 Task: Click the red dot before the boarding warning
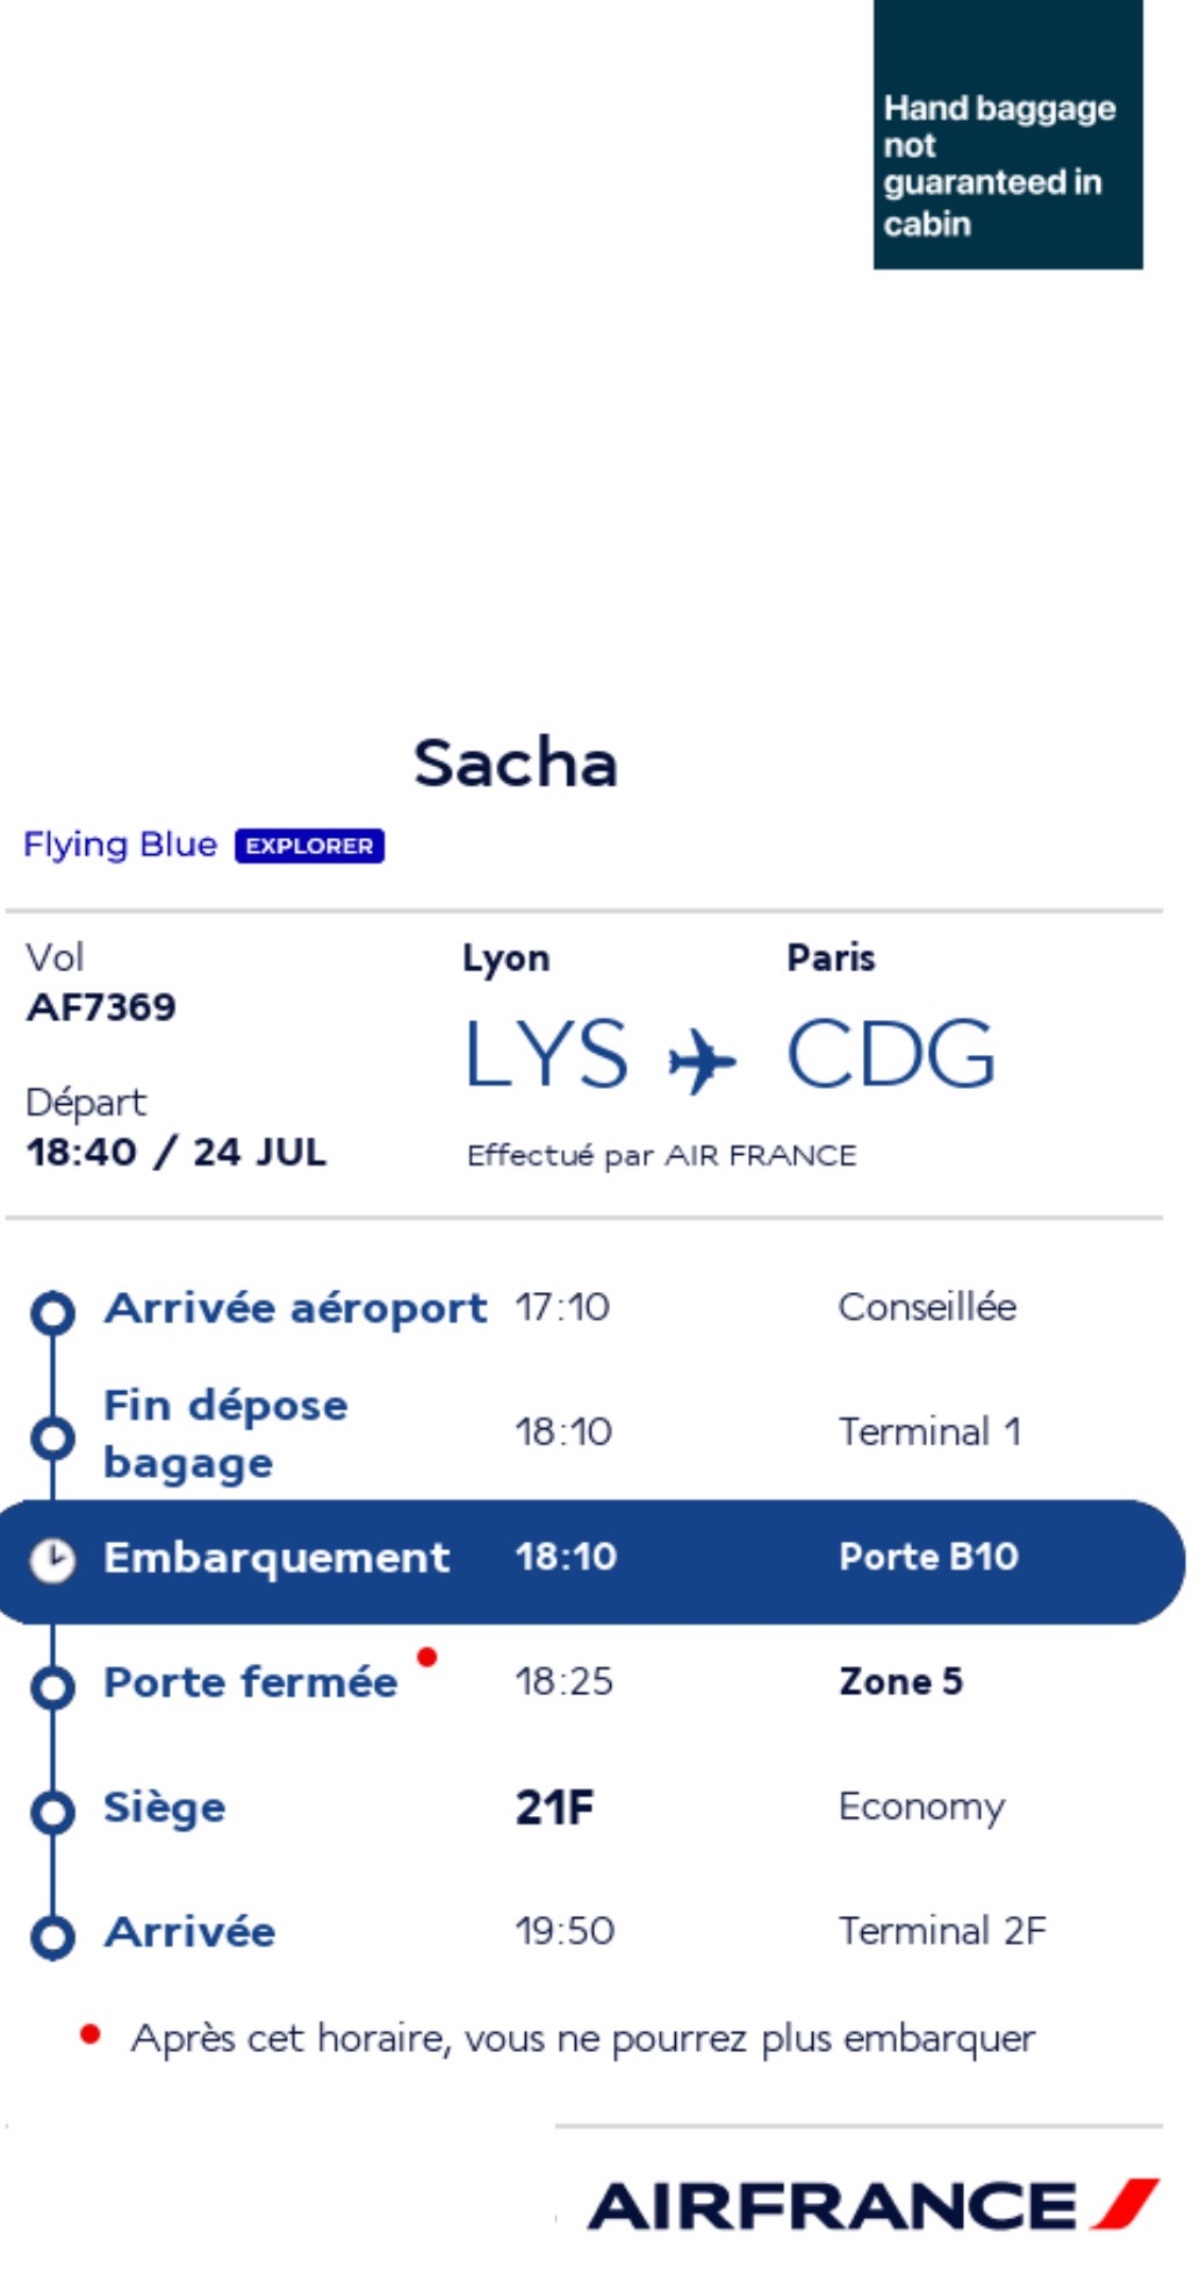click(x=90, y=2034)
